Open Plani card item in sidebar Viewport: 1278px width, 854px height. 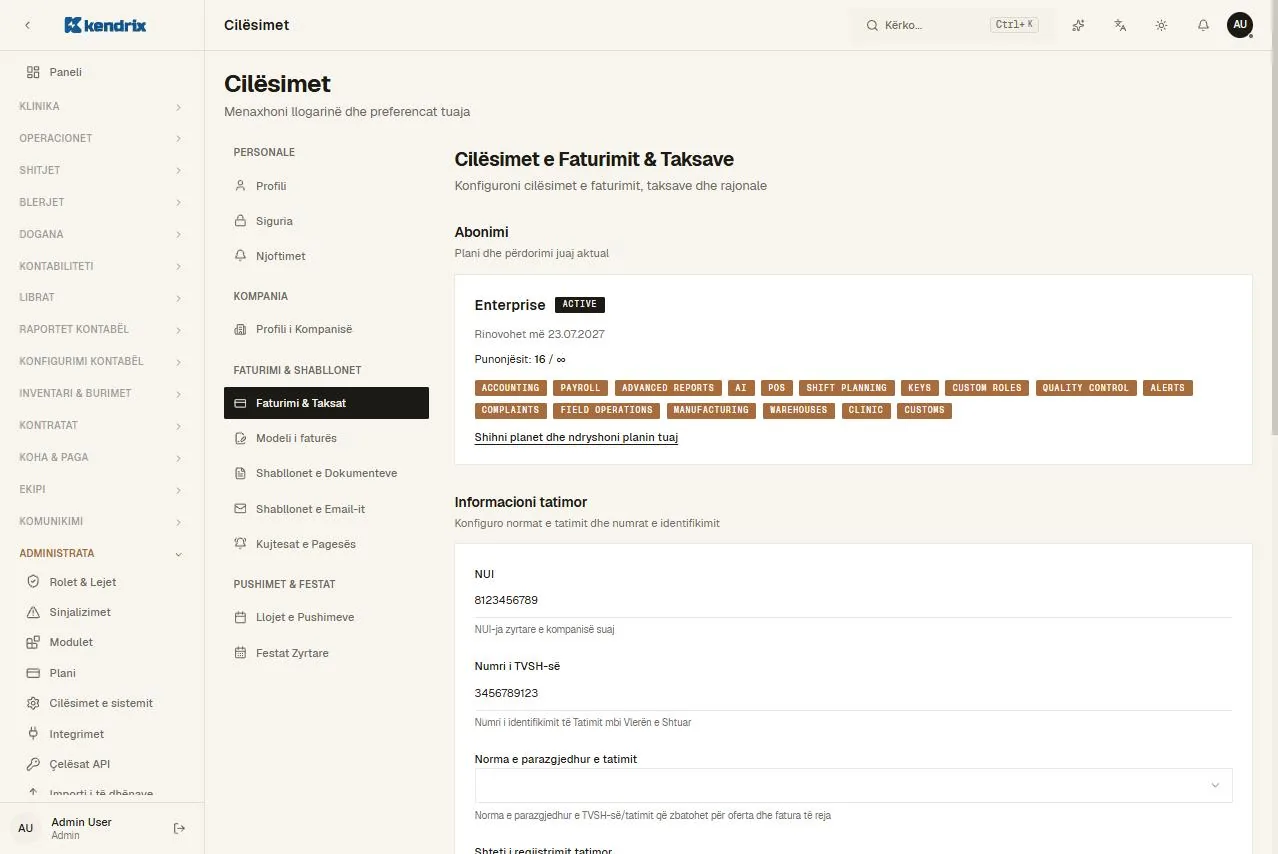[102, 673]
